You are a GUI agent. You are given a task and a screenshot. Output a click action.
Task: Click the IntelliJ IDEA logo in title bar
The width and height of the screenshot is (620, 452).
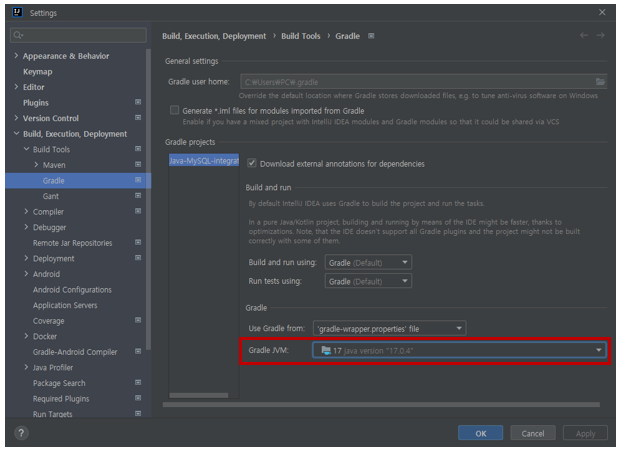[x=17, y=12]
